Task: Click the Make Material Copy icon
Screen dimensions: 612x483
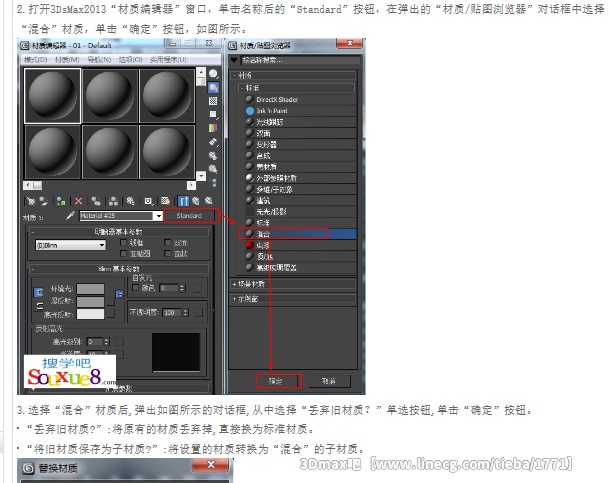Action: point(96,201)
